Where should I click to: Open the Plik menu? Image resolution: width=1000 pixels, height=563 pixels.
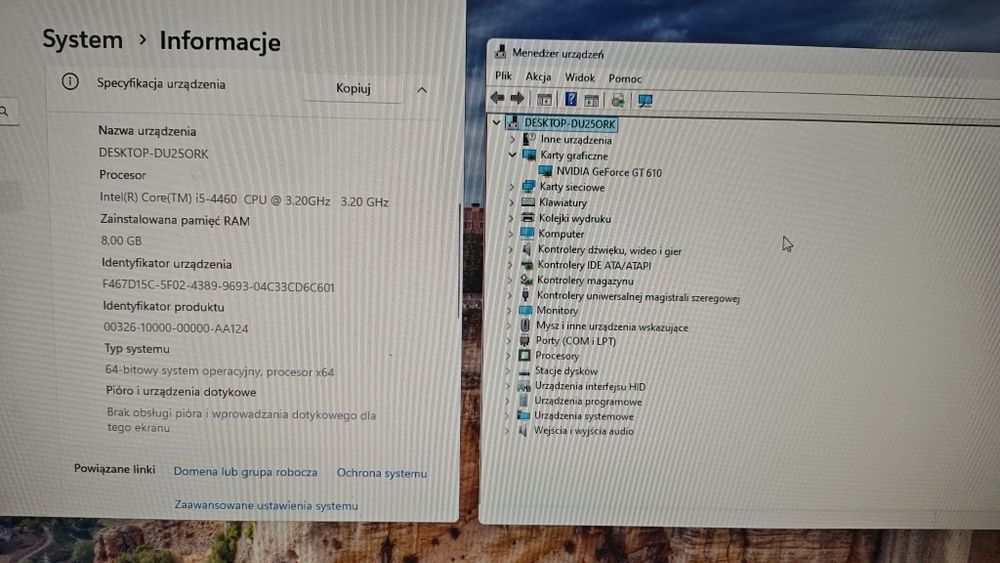pyautogui.click(x=503, y=75)
